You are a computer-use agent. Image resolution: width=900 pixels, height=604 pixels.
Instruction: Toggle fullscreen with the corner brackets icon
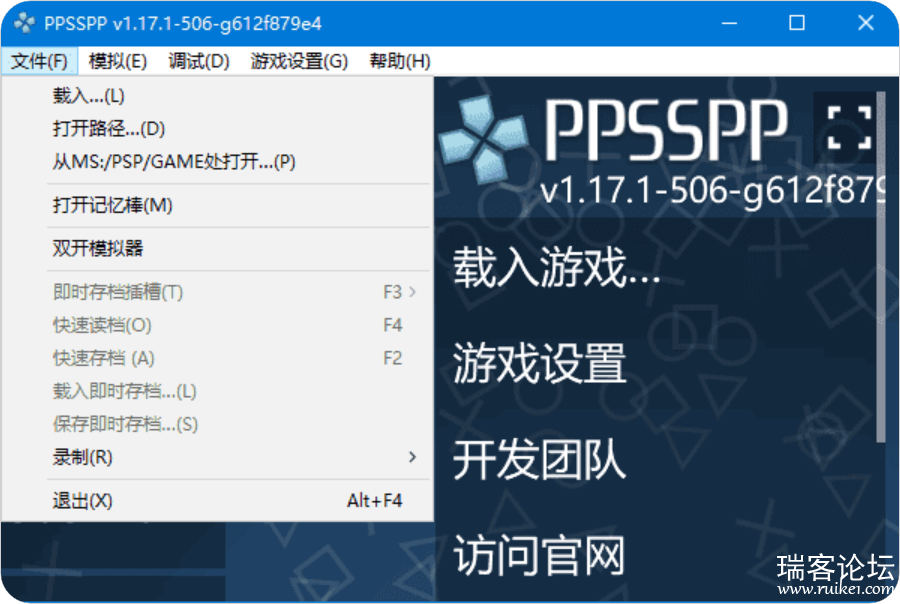tap(849, 127)
